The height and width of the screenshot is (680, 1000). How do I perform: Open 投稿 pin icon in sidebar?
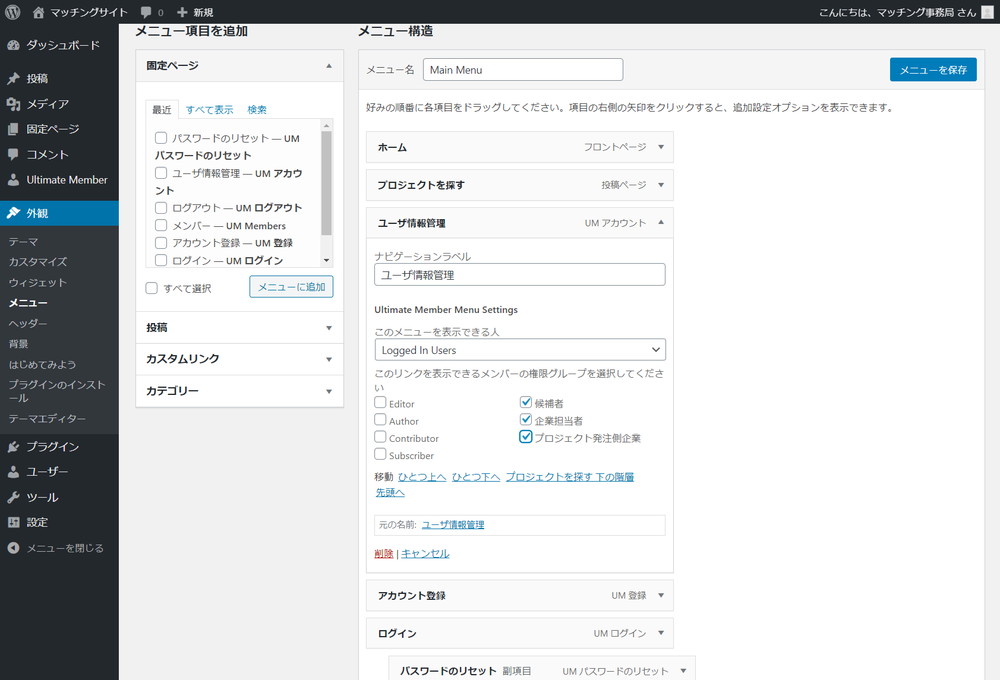click(x=13, y=78)
